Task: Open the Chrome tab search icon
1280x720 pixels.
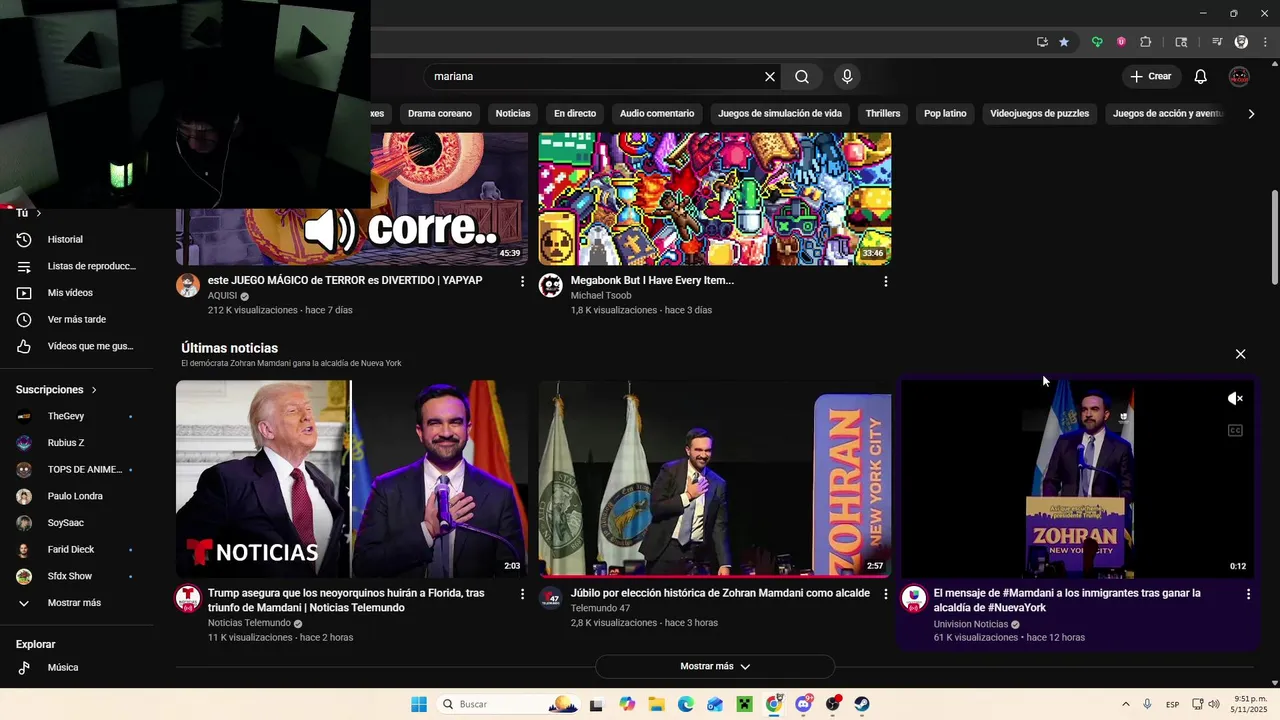Action: [x=1181, y=42]
